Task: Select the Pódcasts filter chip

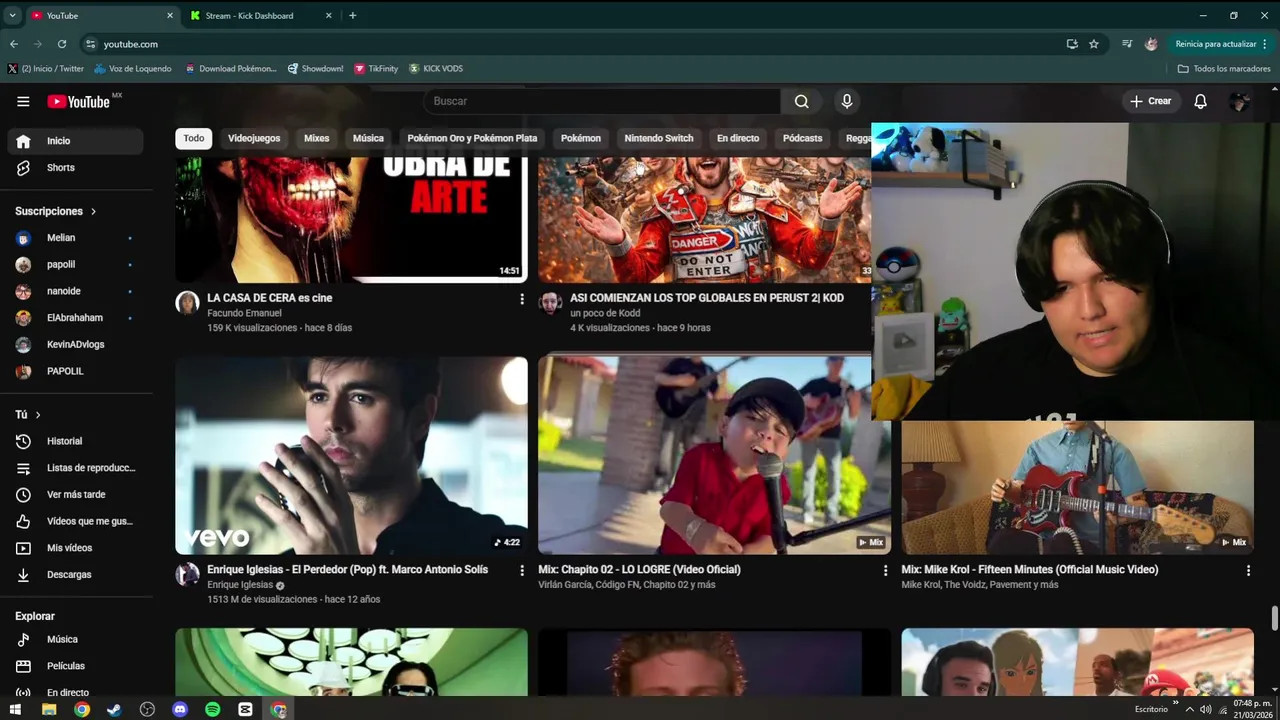Action: pyautogui.click(x=802, y=138)
